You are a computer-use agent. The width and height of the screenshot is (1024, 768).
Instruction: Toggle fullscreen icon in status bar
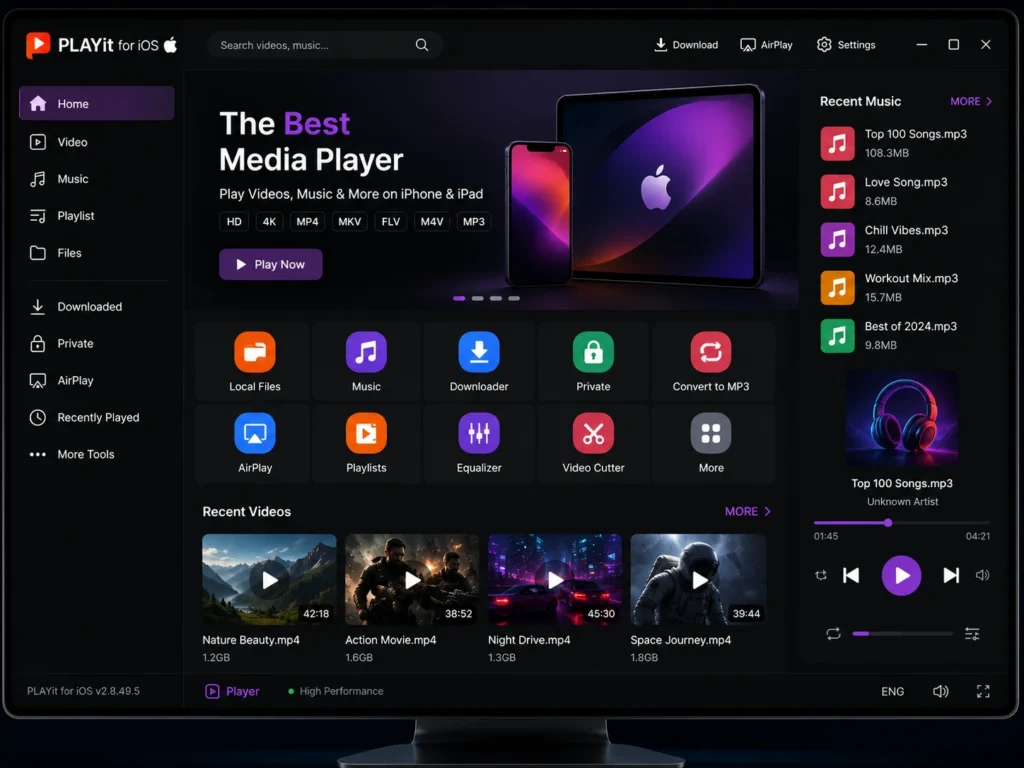tap(983, 691)
